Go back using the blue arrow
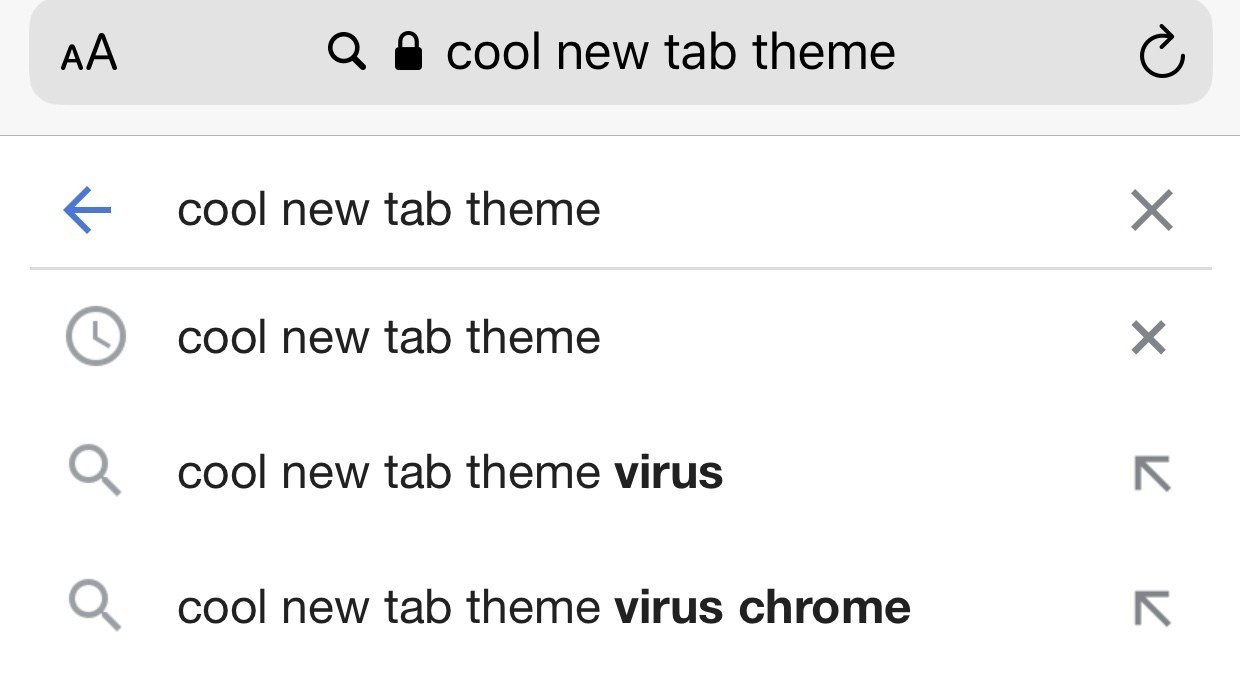Screen dimensions: 1240x675 (88, 211)
